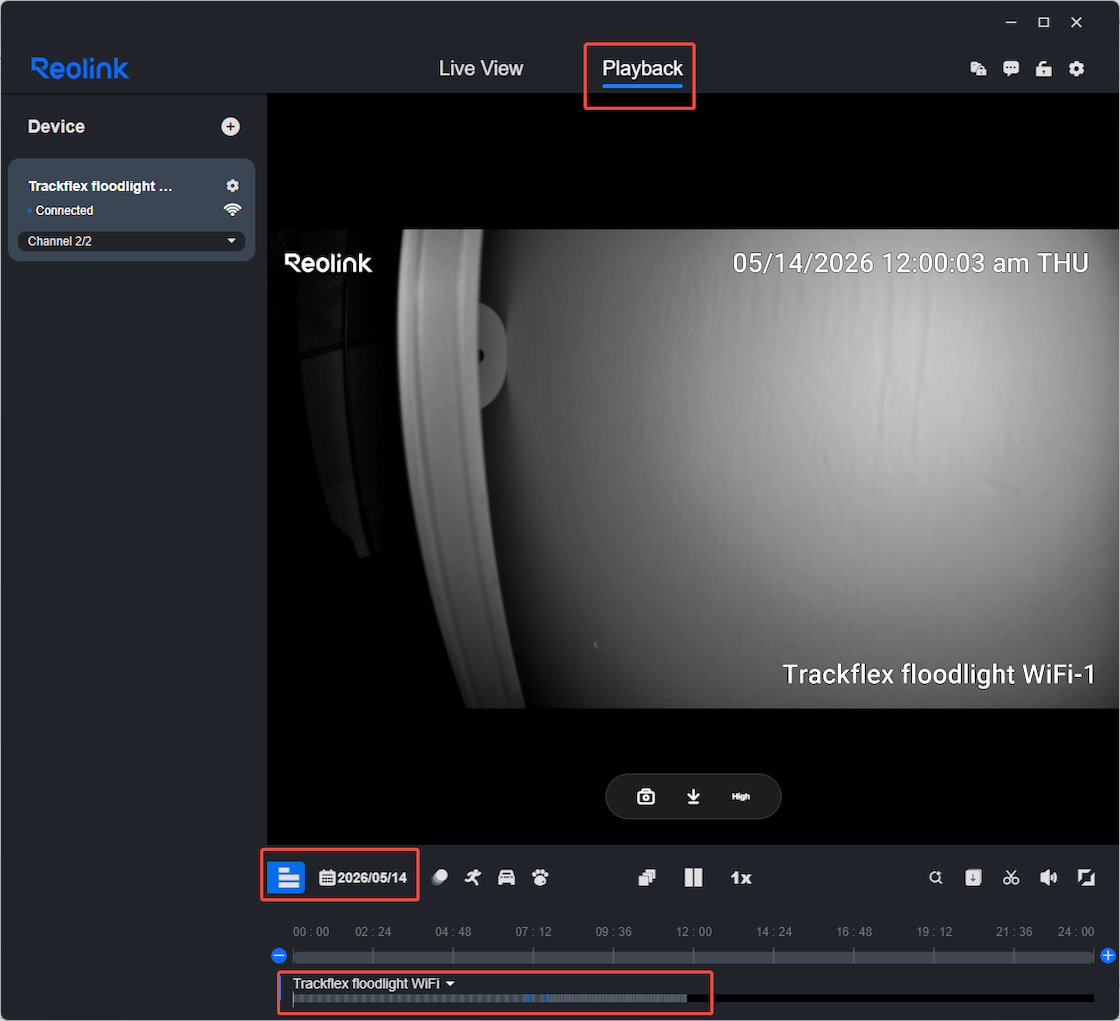Toggle the person detection filter
1120x1021 pixels.
pos(473,877)
